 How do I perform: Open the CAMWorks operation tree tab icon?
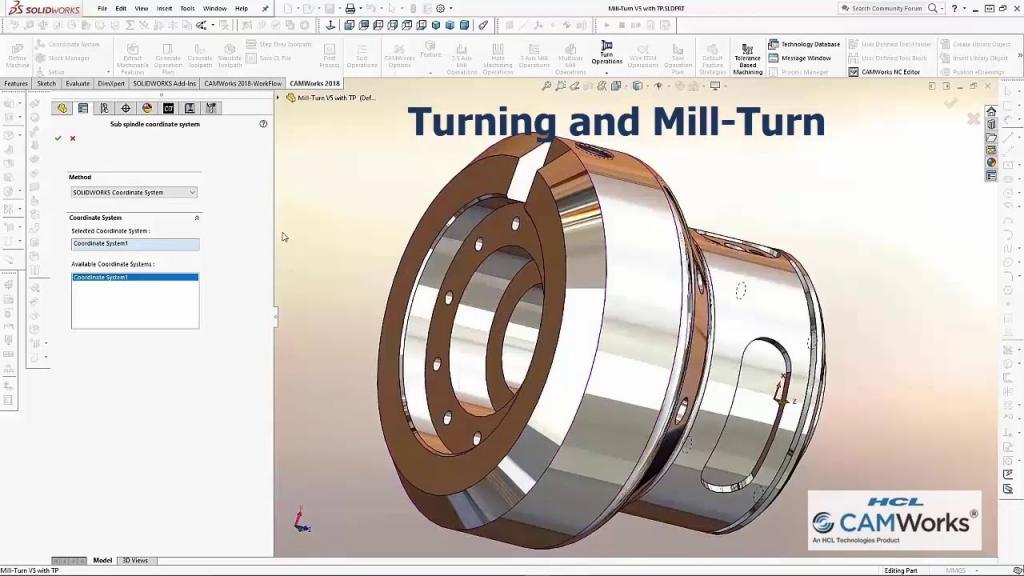coord(189,108)
